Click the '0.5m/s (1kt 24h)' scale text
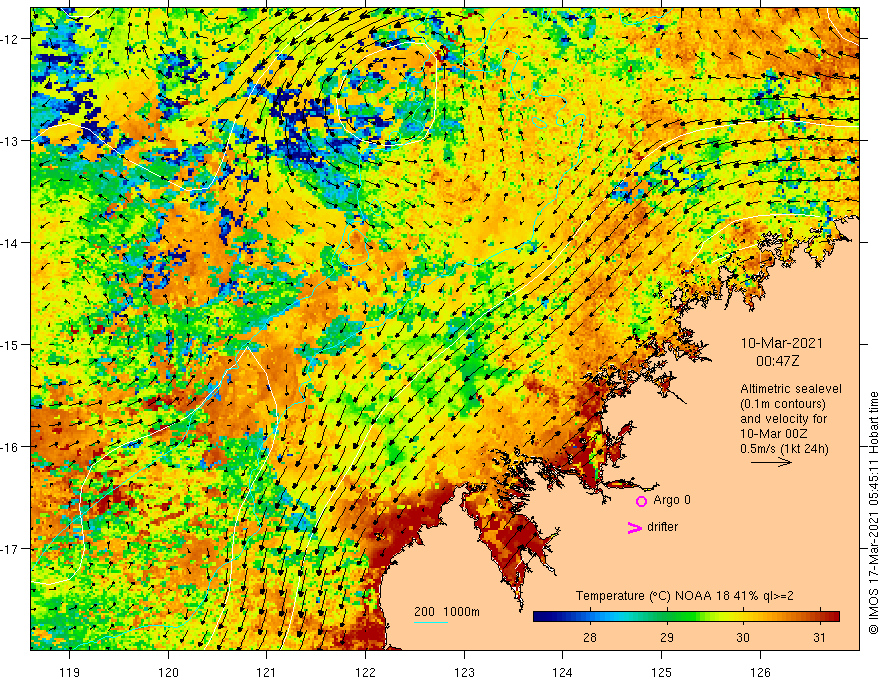 tap(784, 449)
